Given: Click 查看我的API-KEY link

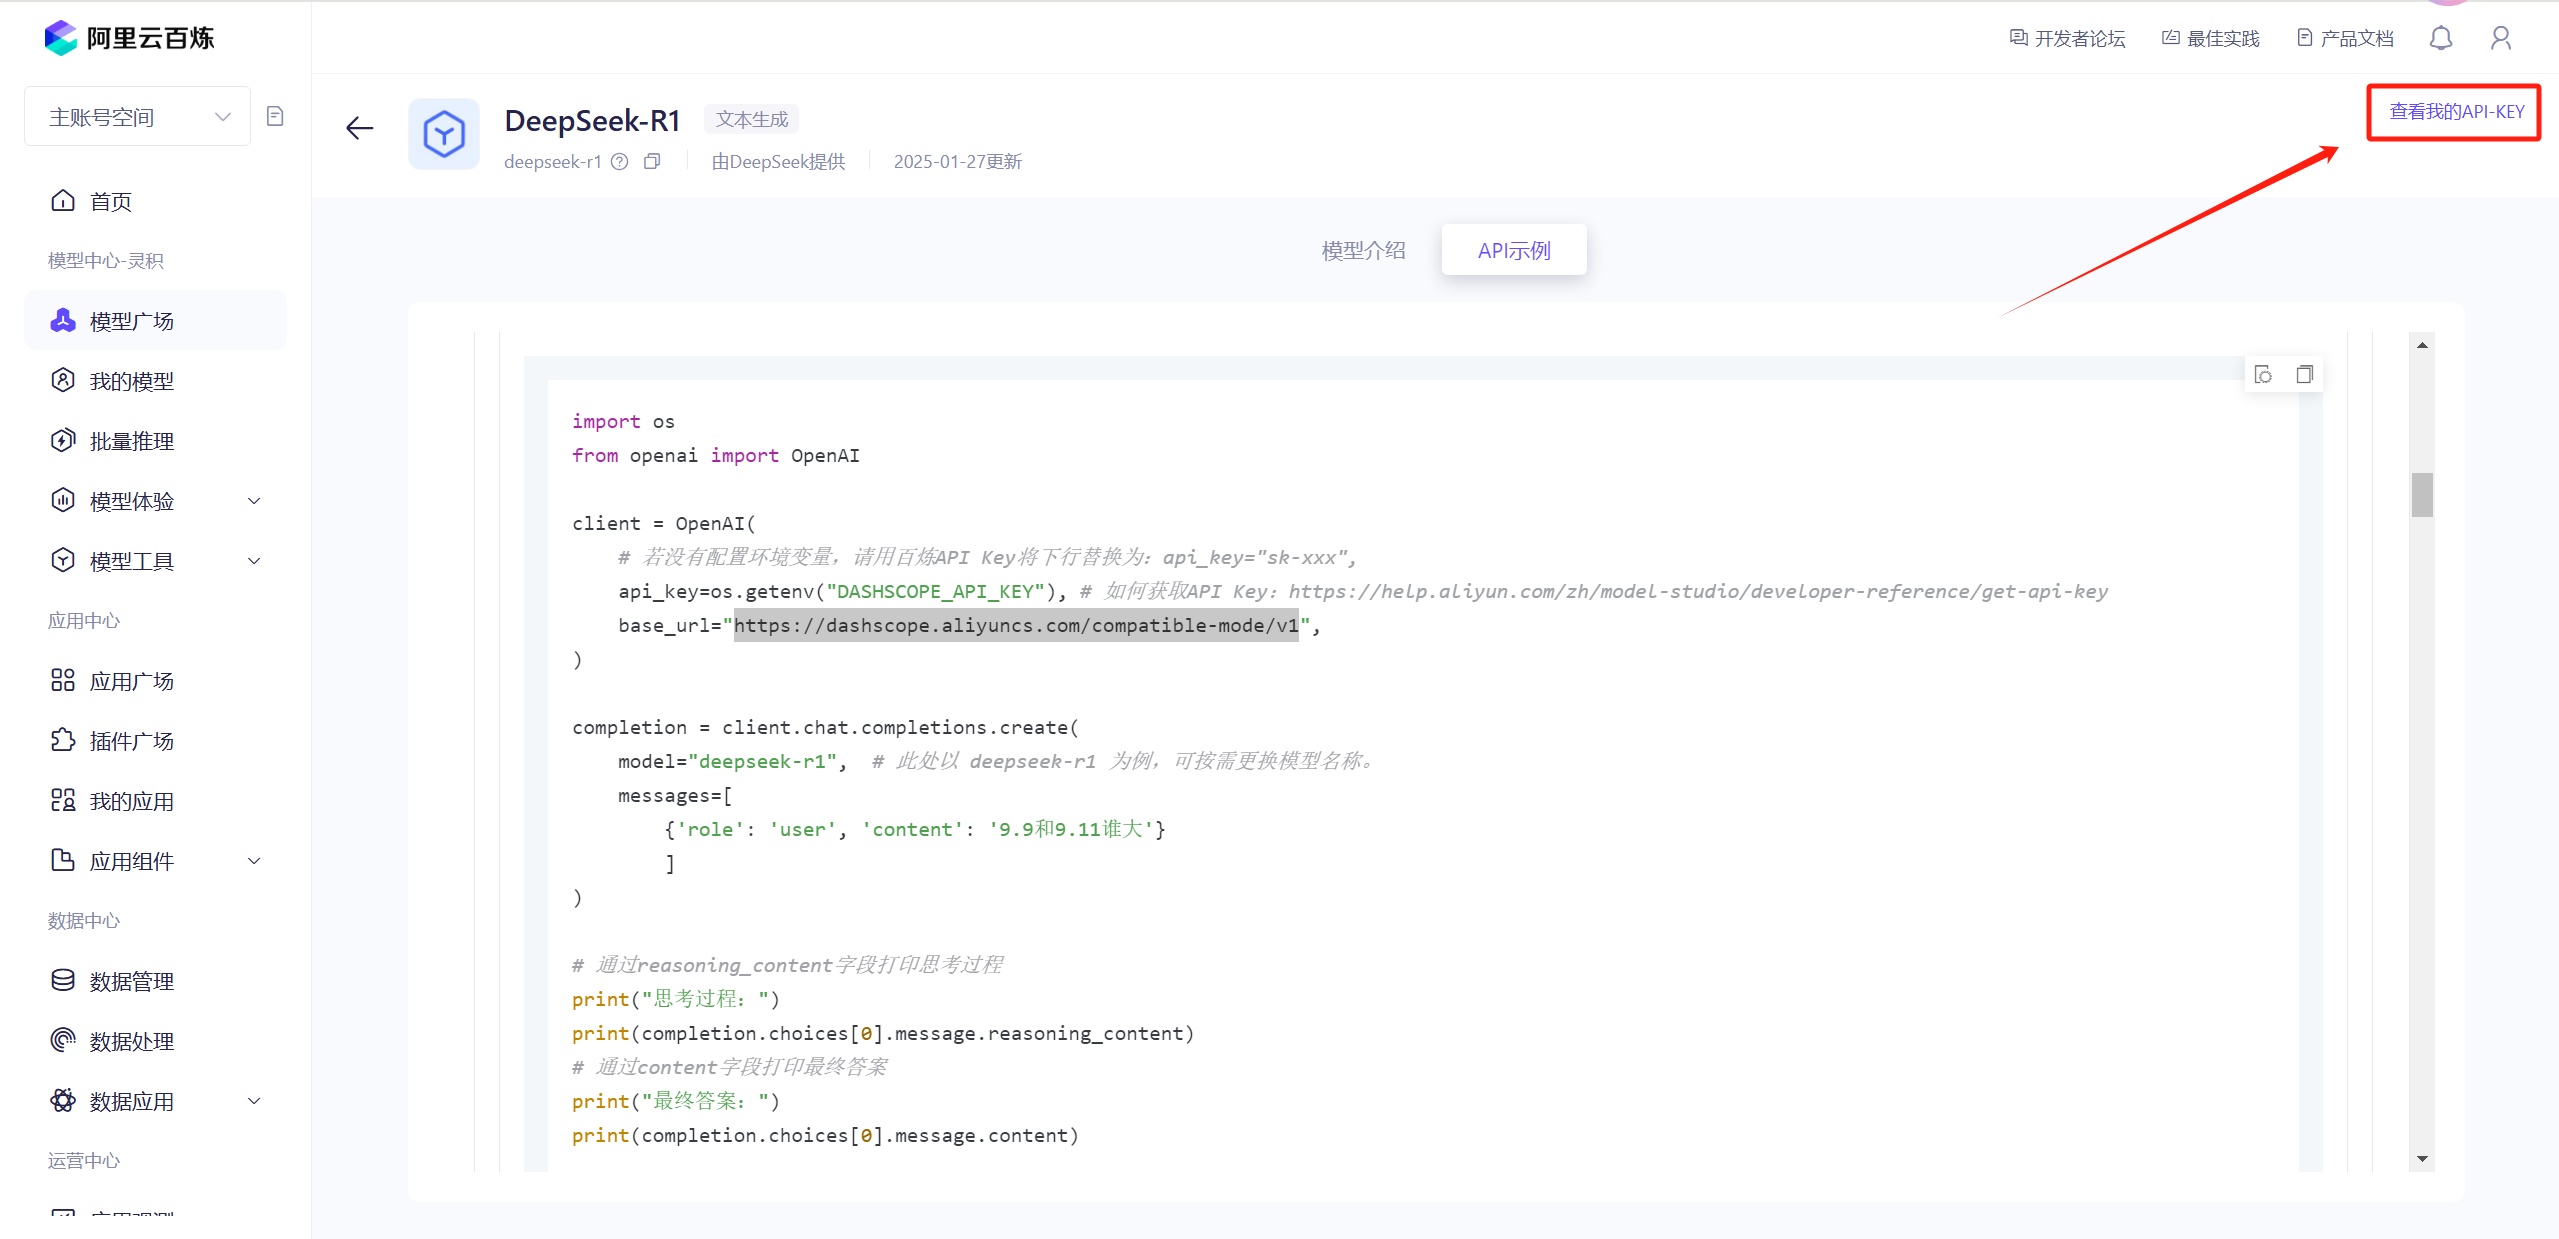Looking at the screenshot, I should (x=2456, y=112).
